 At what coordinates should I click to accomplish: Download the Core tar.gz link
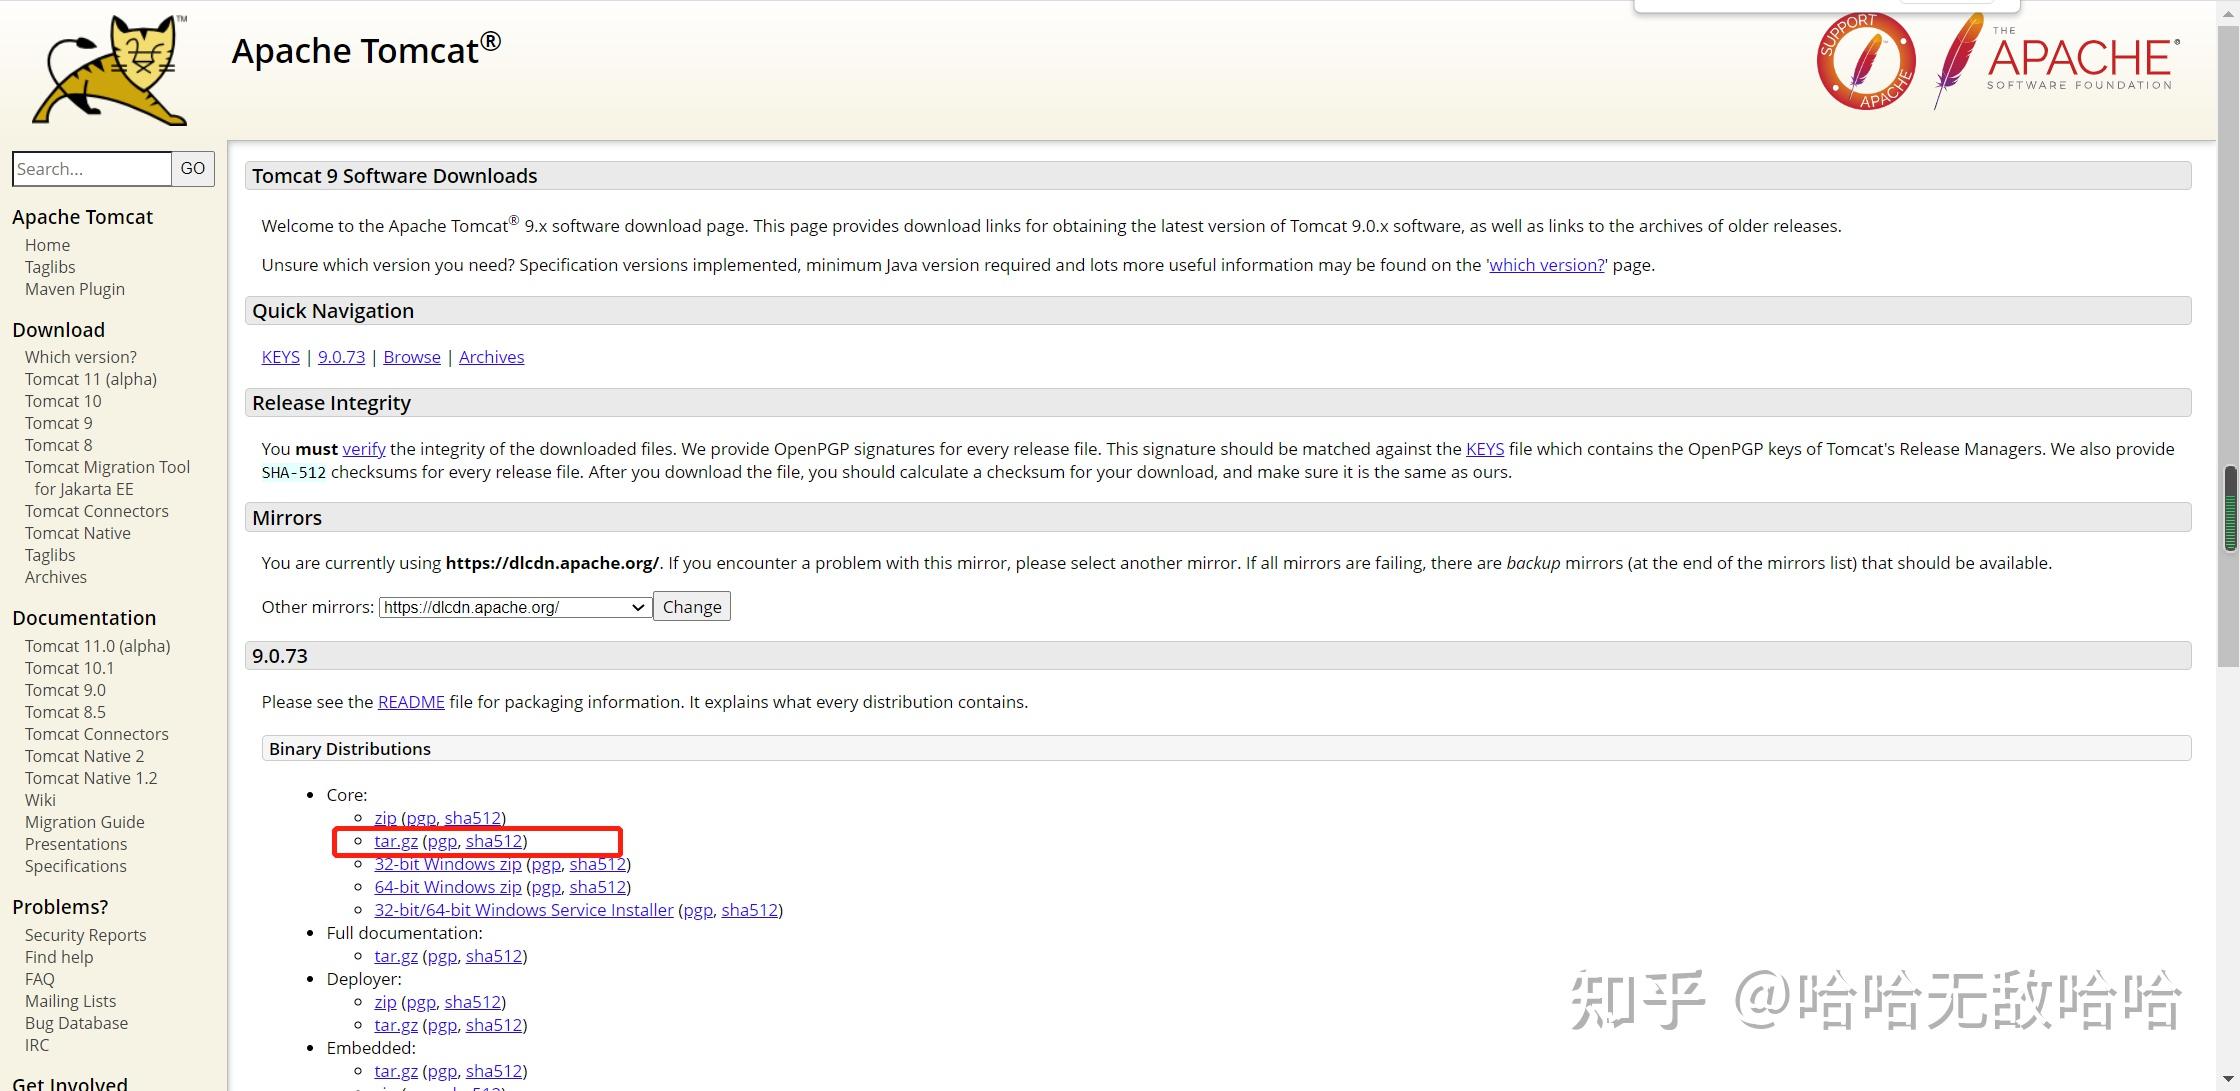tap(396, 841)
